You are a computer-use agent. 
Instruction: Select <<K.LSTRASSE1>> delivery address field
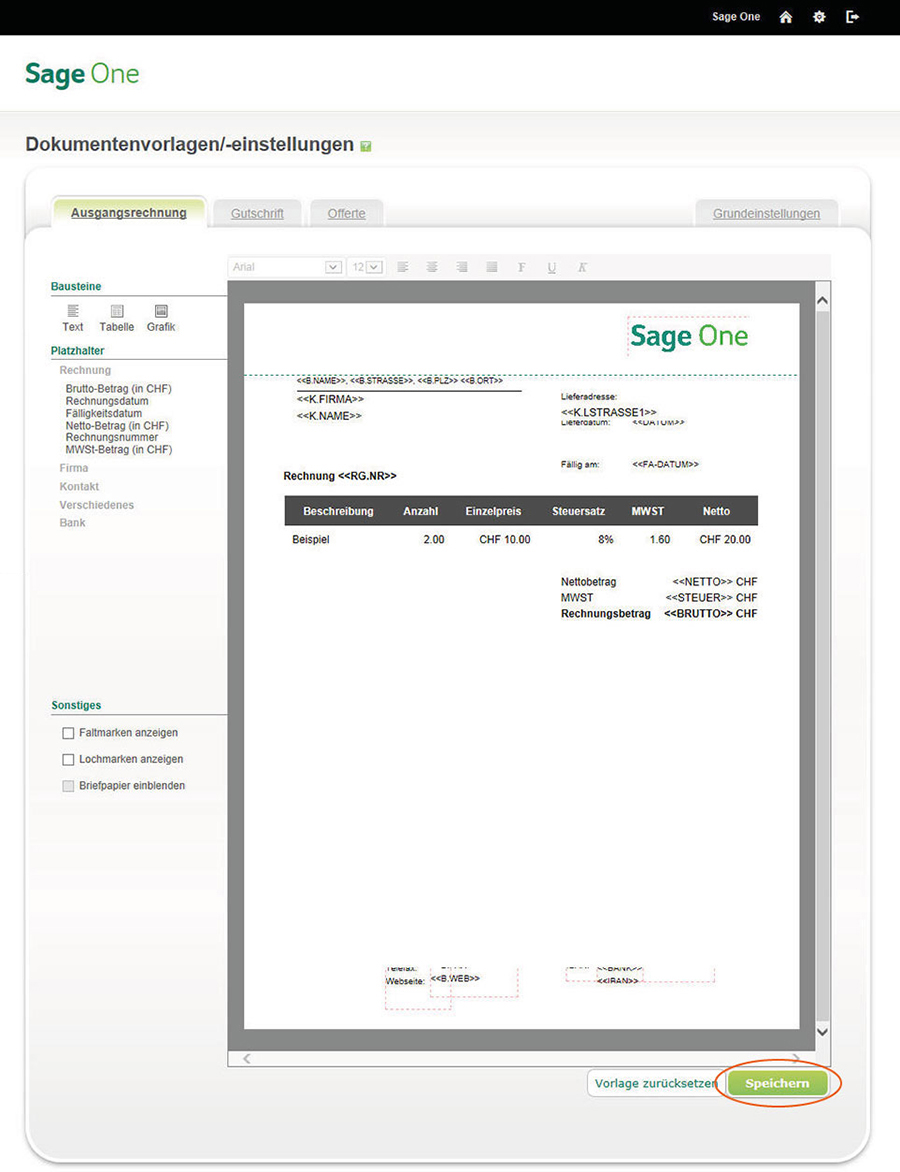[608, 413]
